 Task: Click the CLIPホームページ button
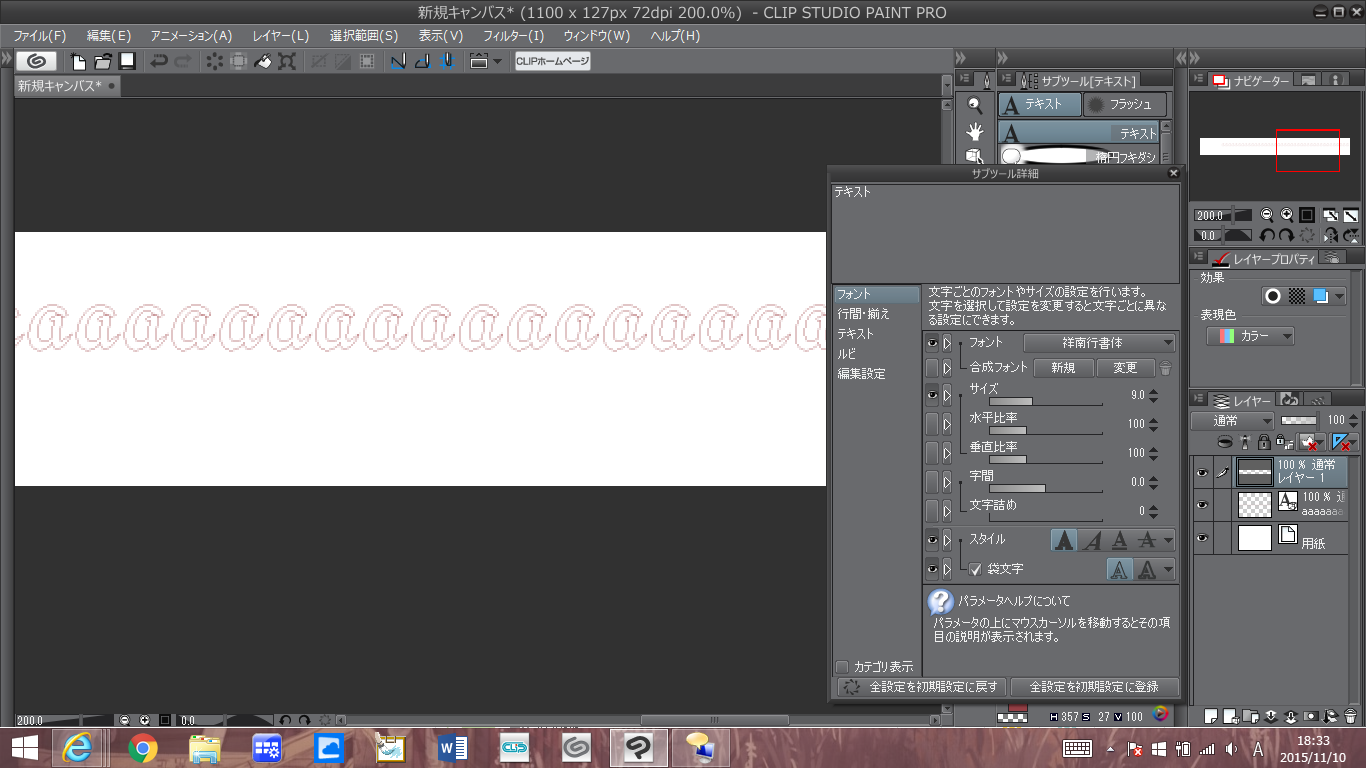pyautogui.click(x=552, y=61)
